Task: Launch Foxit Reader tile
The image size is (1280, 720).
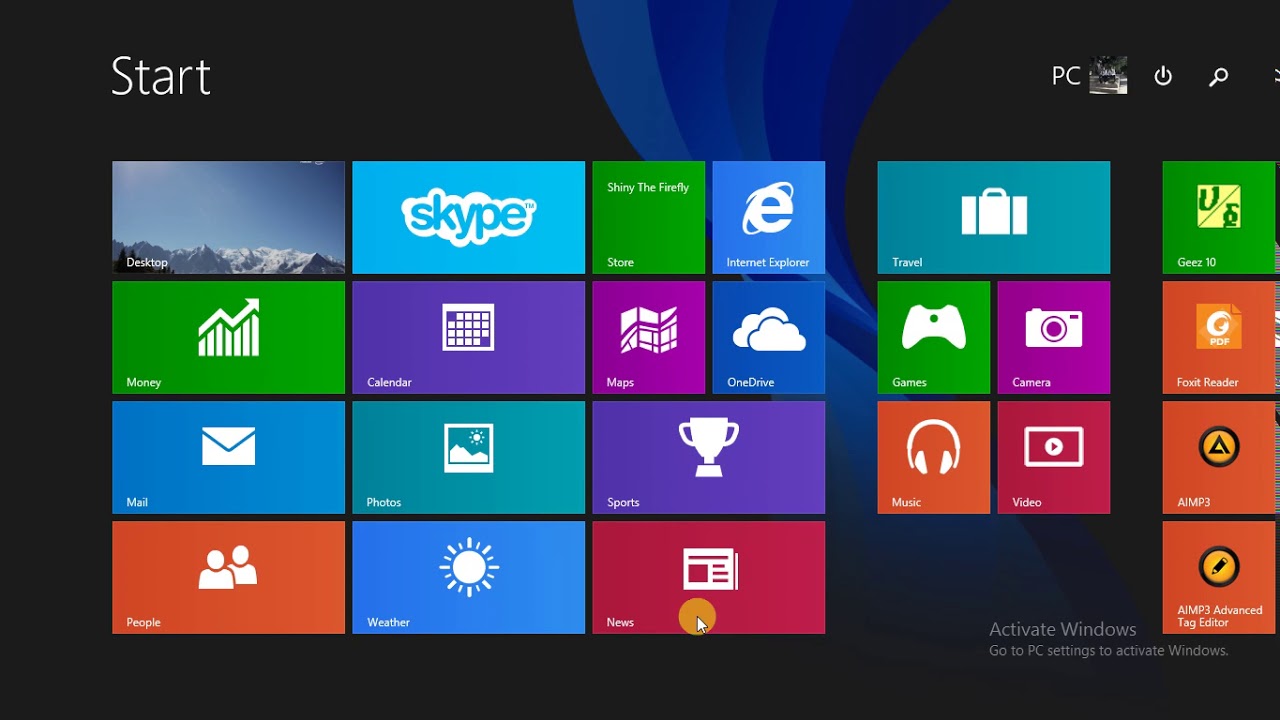Action: pos(1220,337)
